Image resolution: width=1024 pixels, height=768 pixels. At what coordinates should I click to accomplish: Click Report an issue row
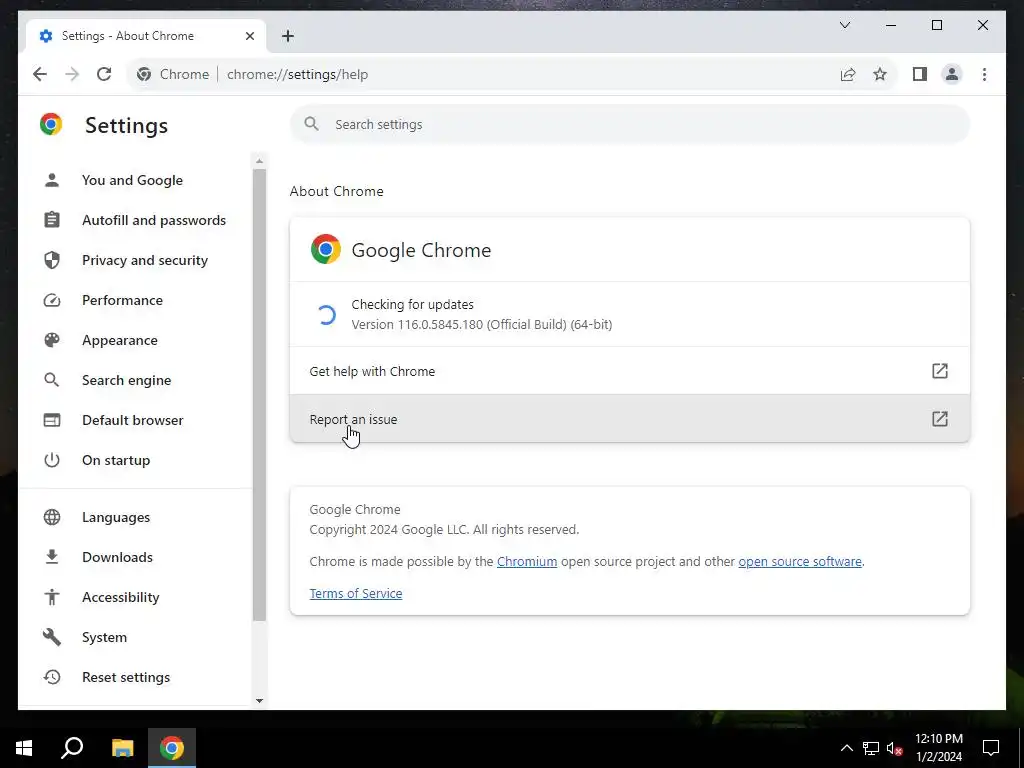click(630, 419)
